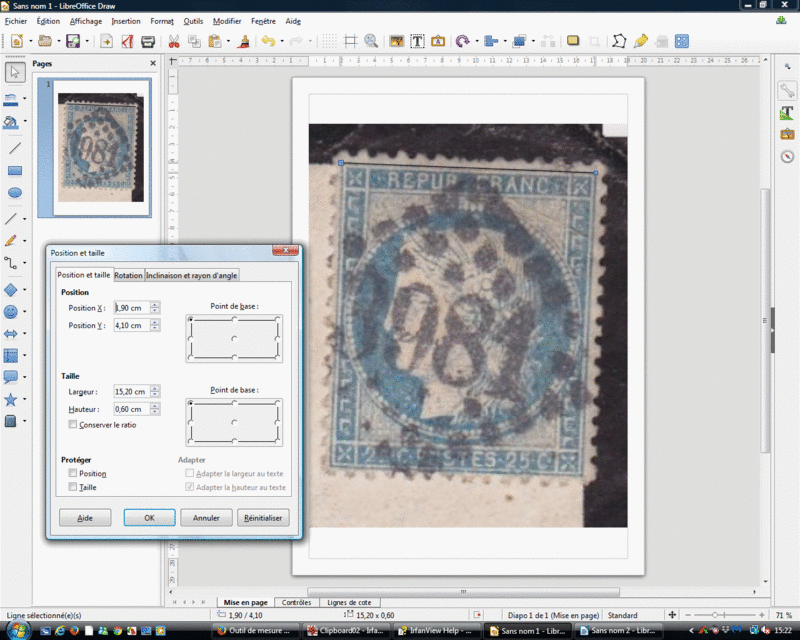Choose the Rectangle drawing tool
Screen dimensions: 800x640
[x=15, y=170]
